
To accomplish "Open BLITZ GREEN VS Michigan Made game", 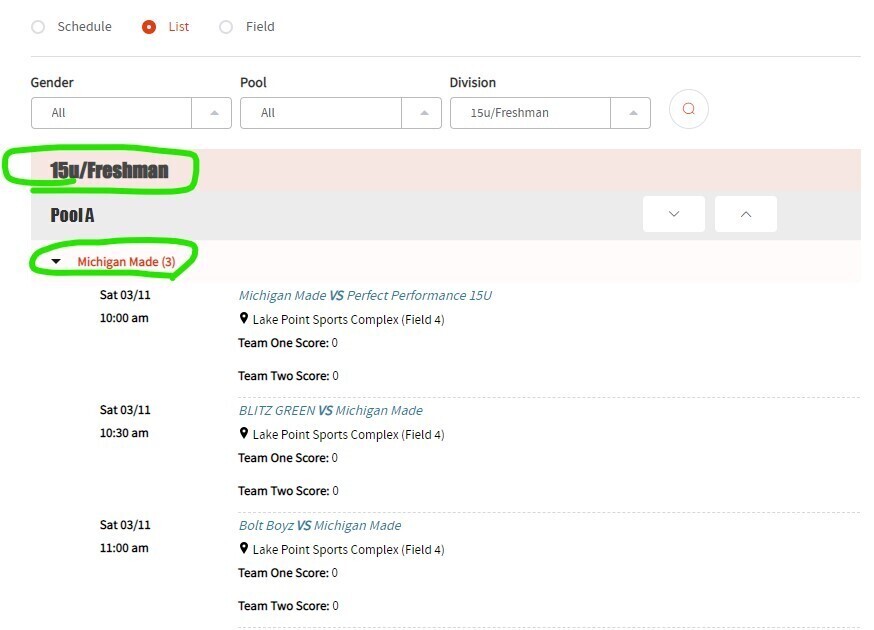I will point(331,411).
